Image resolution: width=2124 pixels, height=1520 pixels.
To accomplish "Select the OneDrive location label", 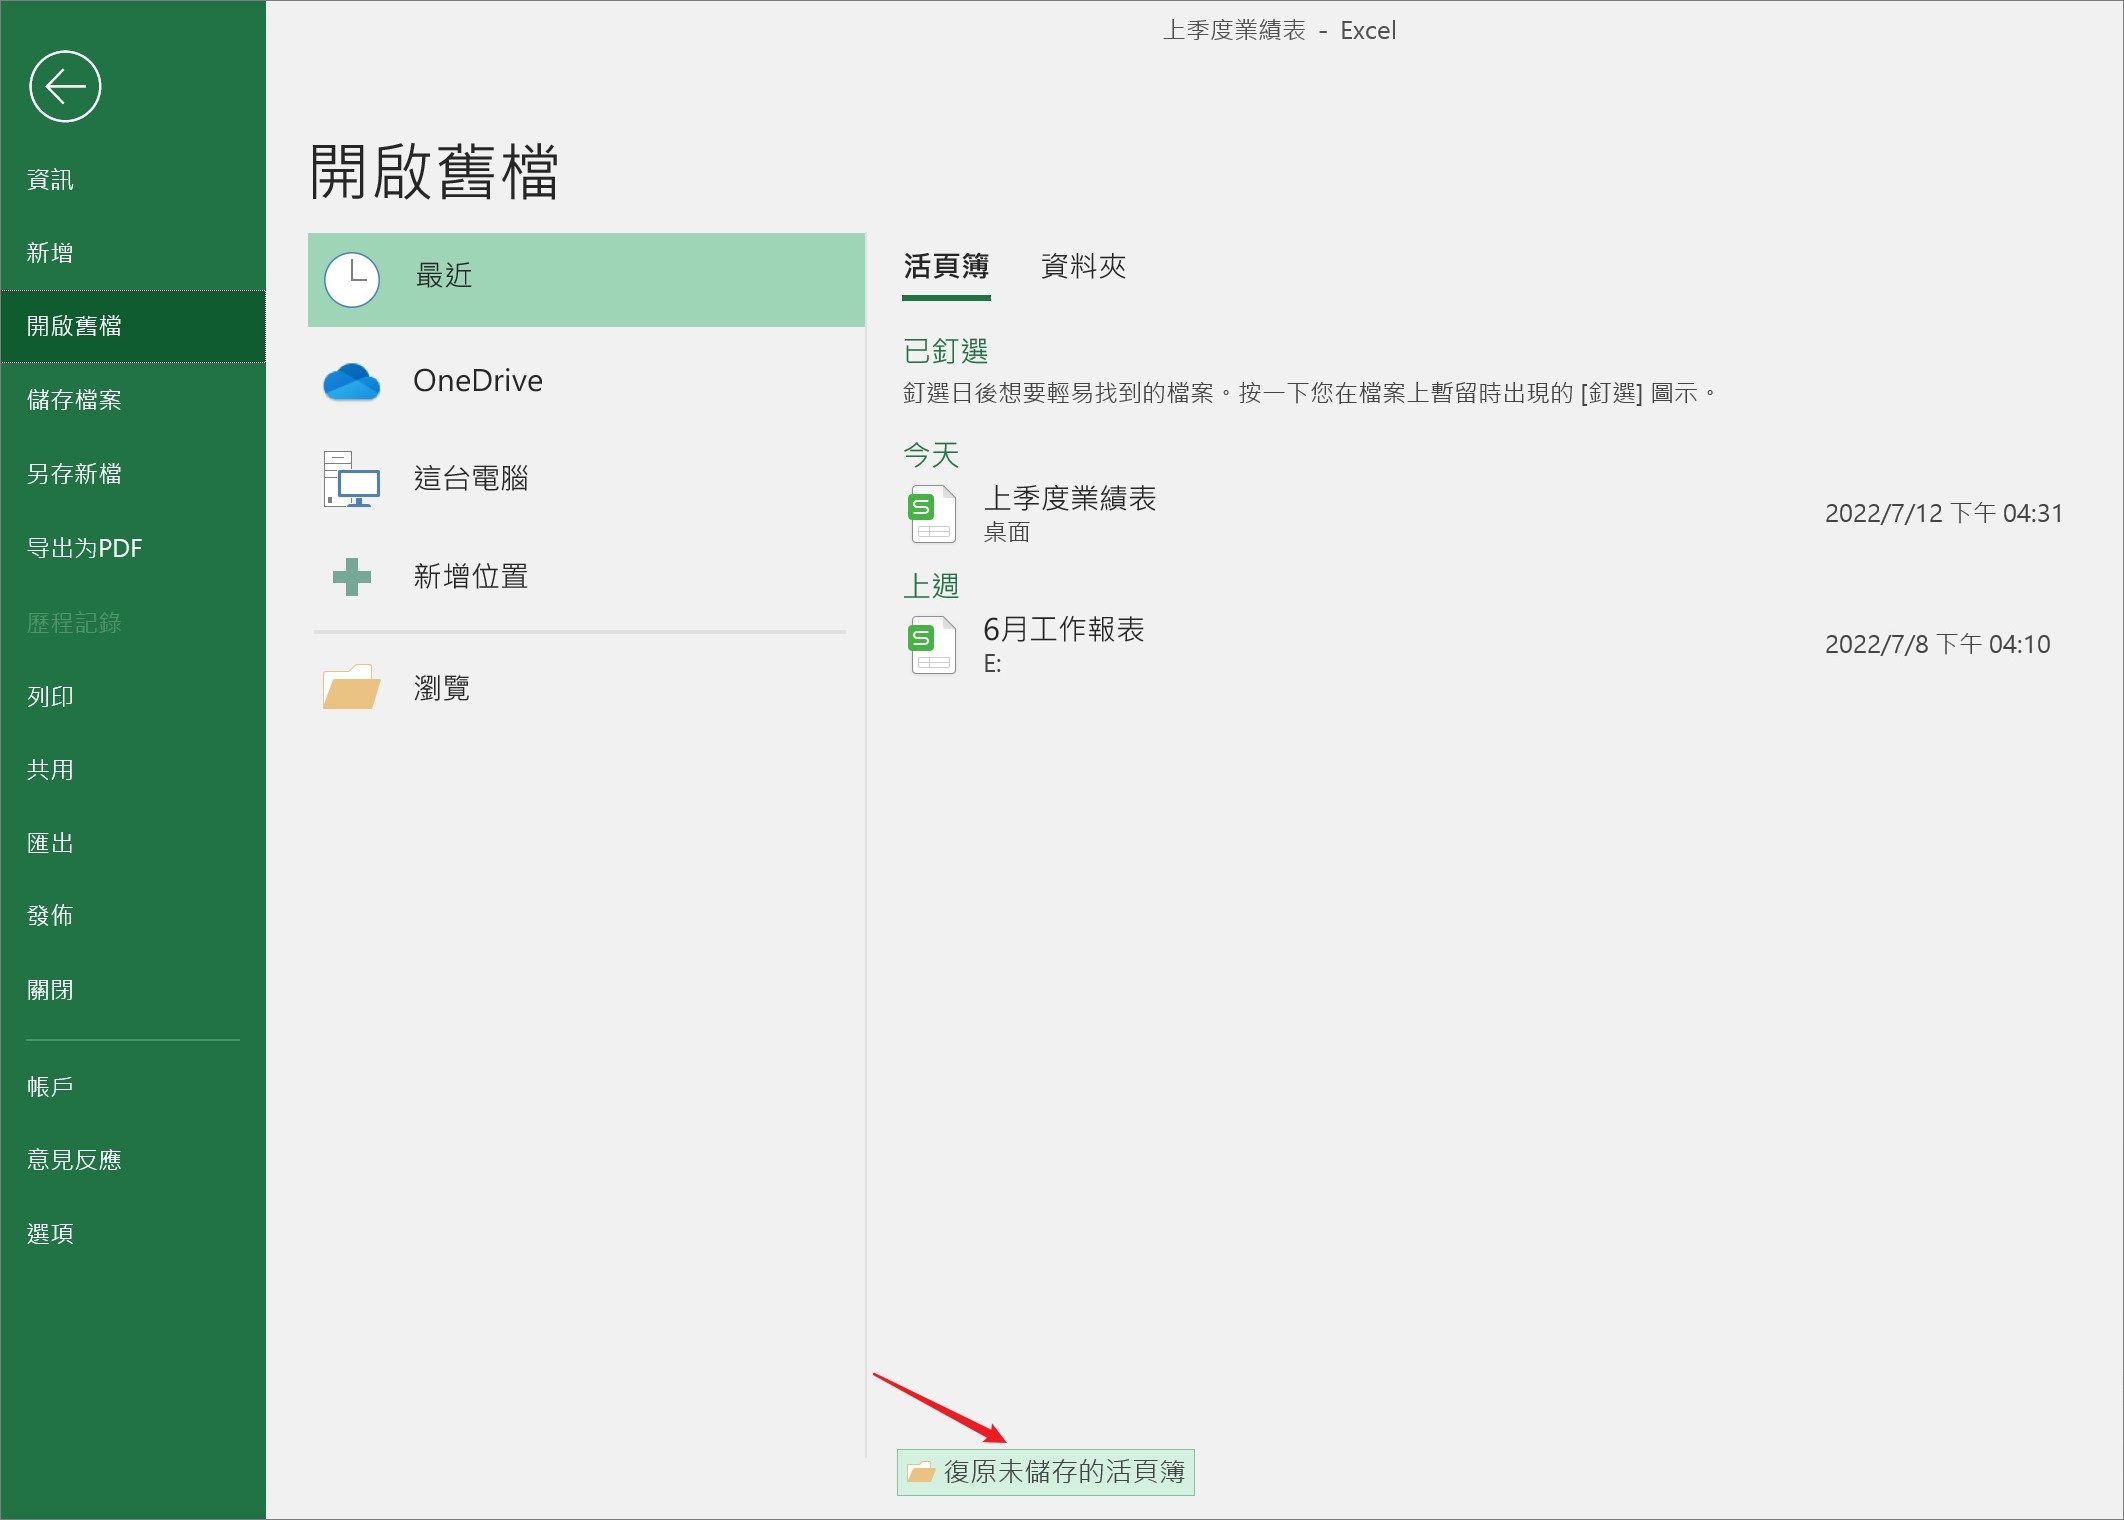I will 478,381.
